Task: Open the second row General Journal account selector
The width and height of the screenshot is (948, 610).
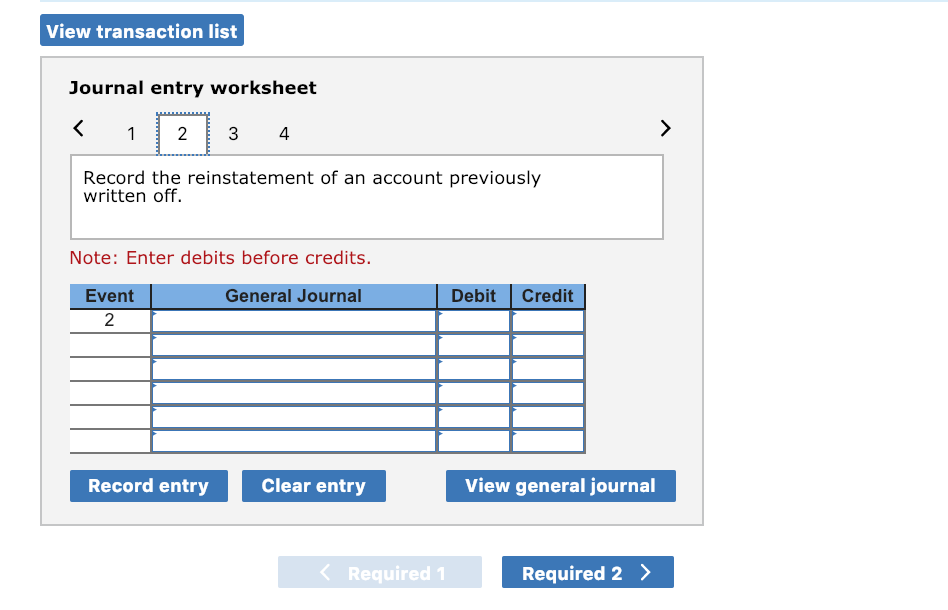Action: 293,344
